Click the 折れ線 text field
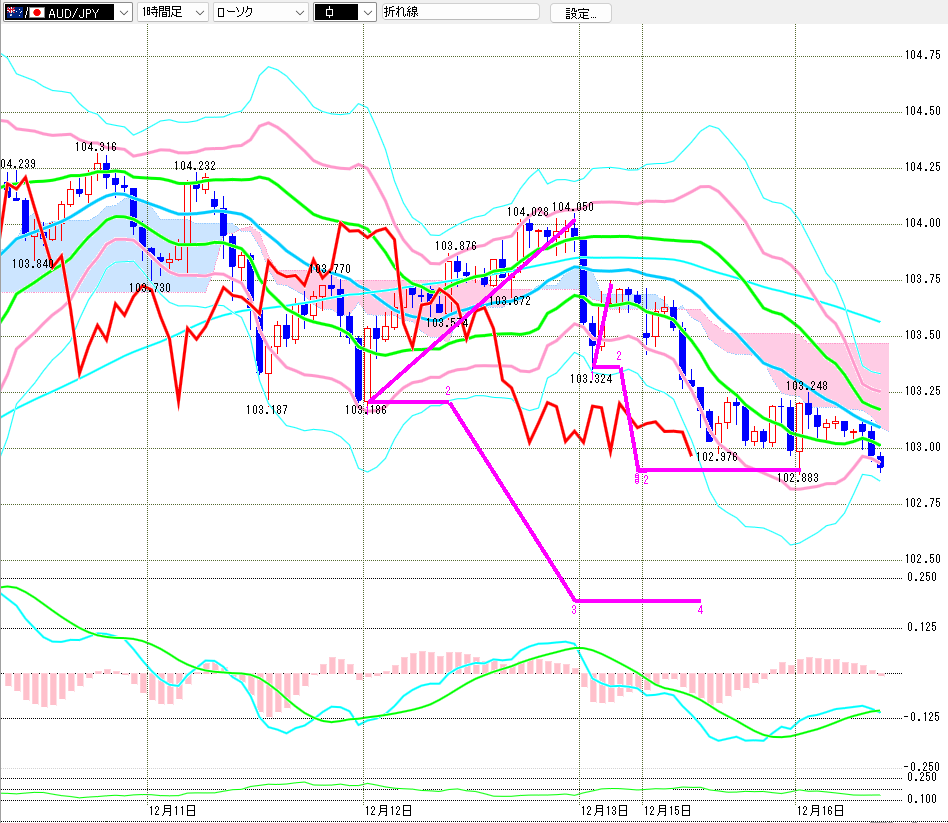 point(460,12)
